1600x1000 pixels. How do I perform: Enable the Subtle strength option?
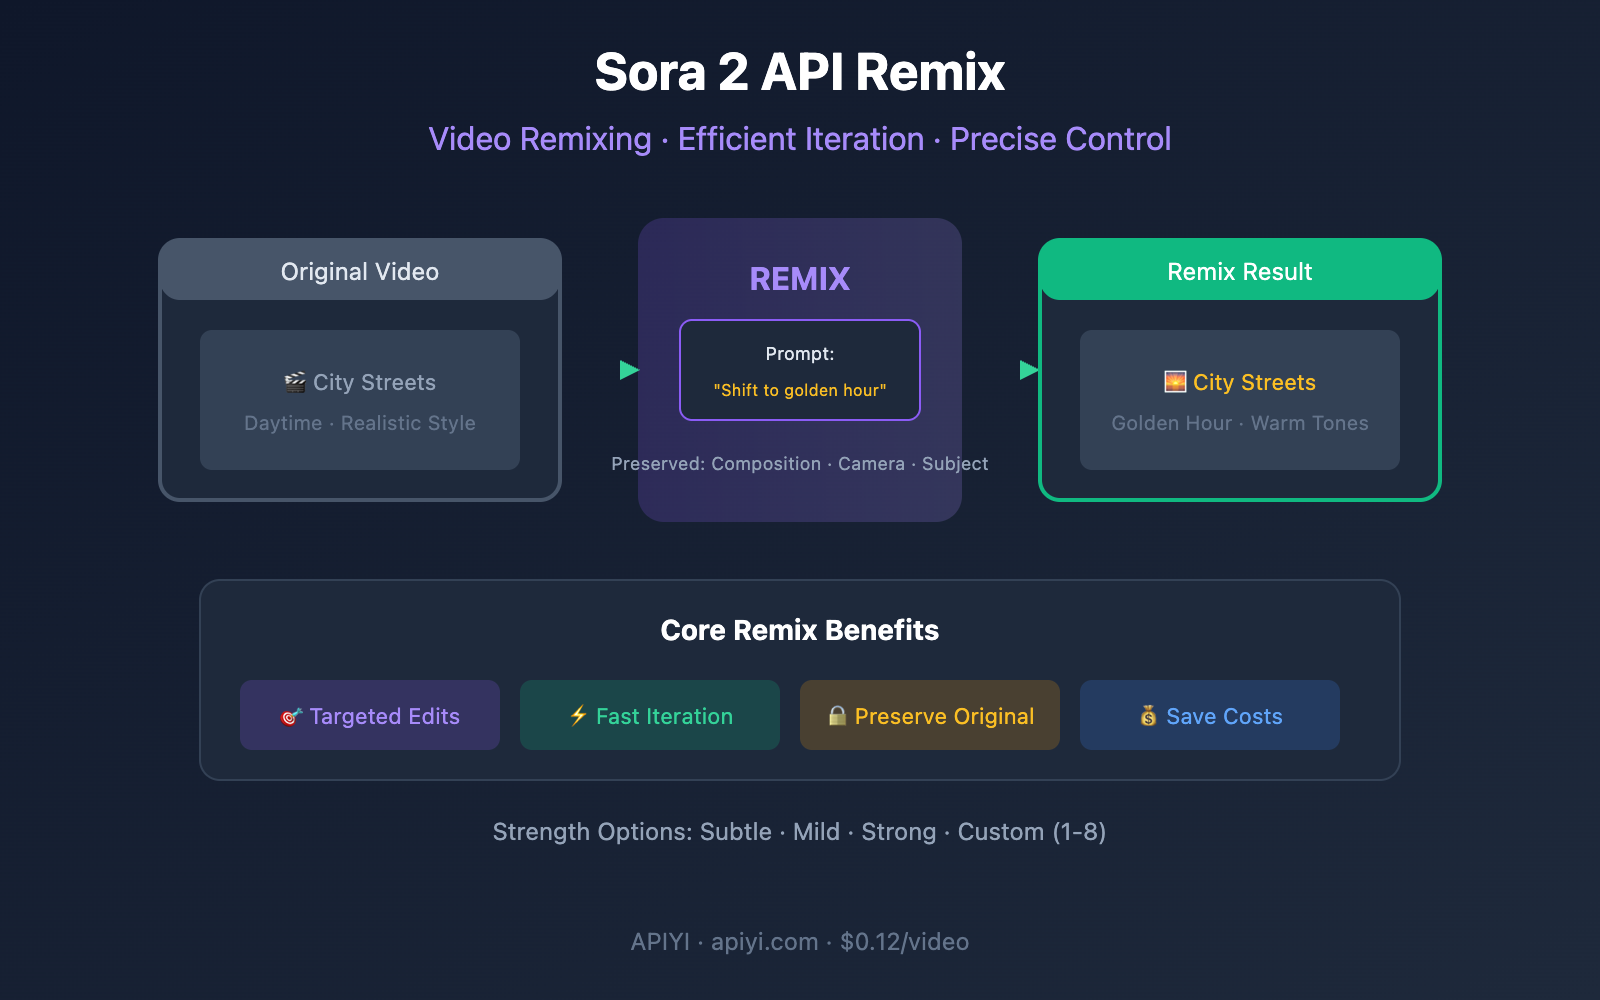coord(735,831)
